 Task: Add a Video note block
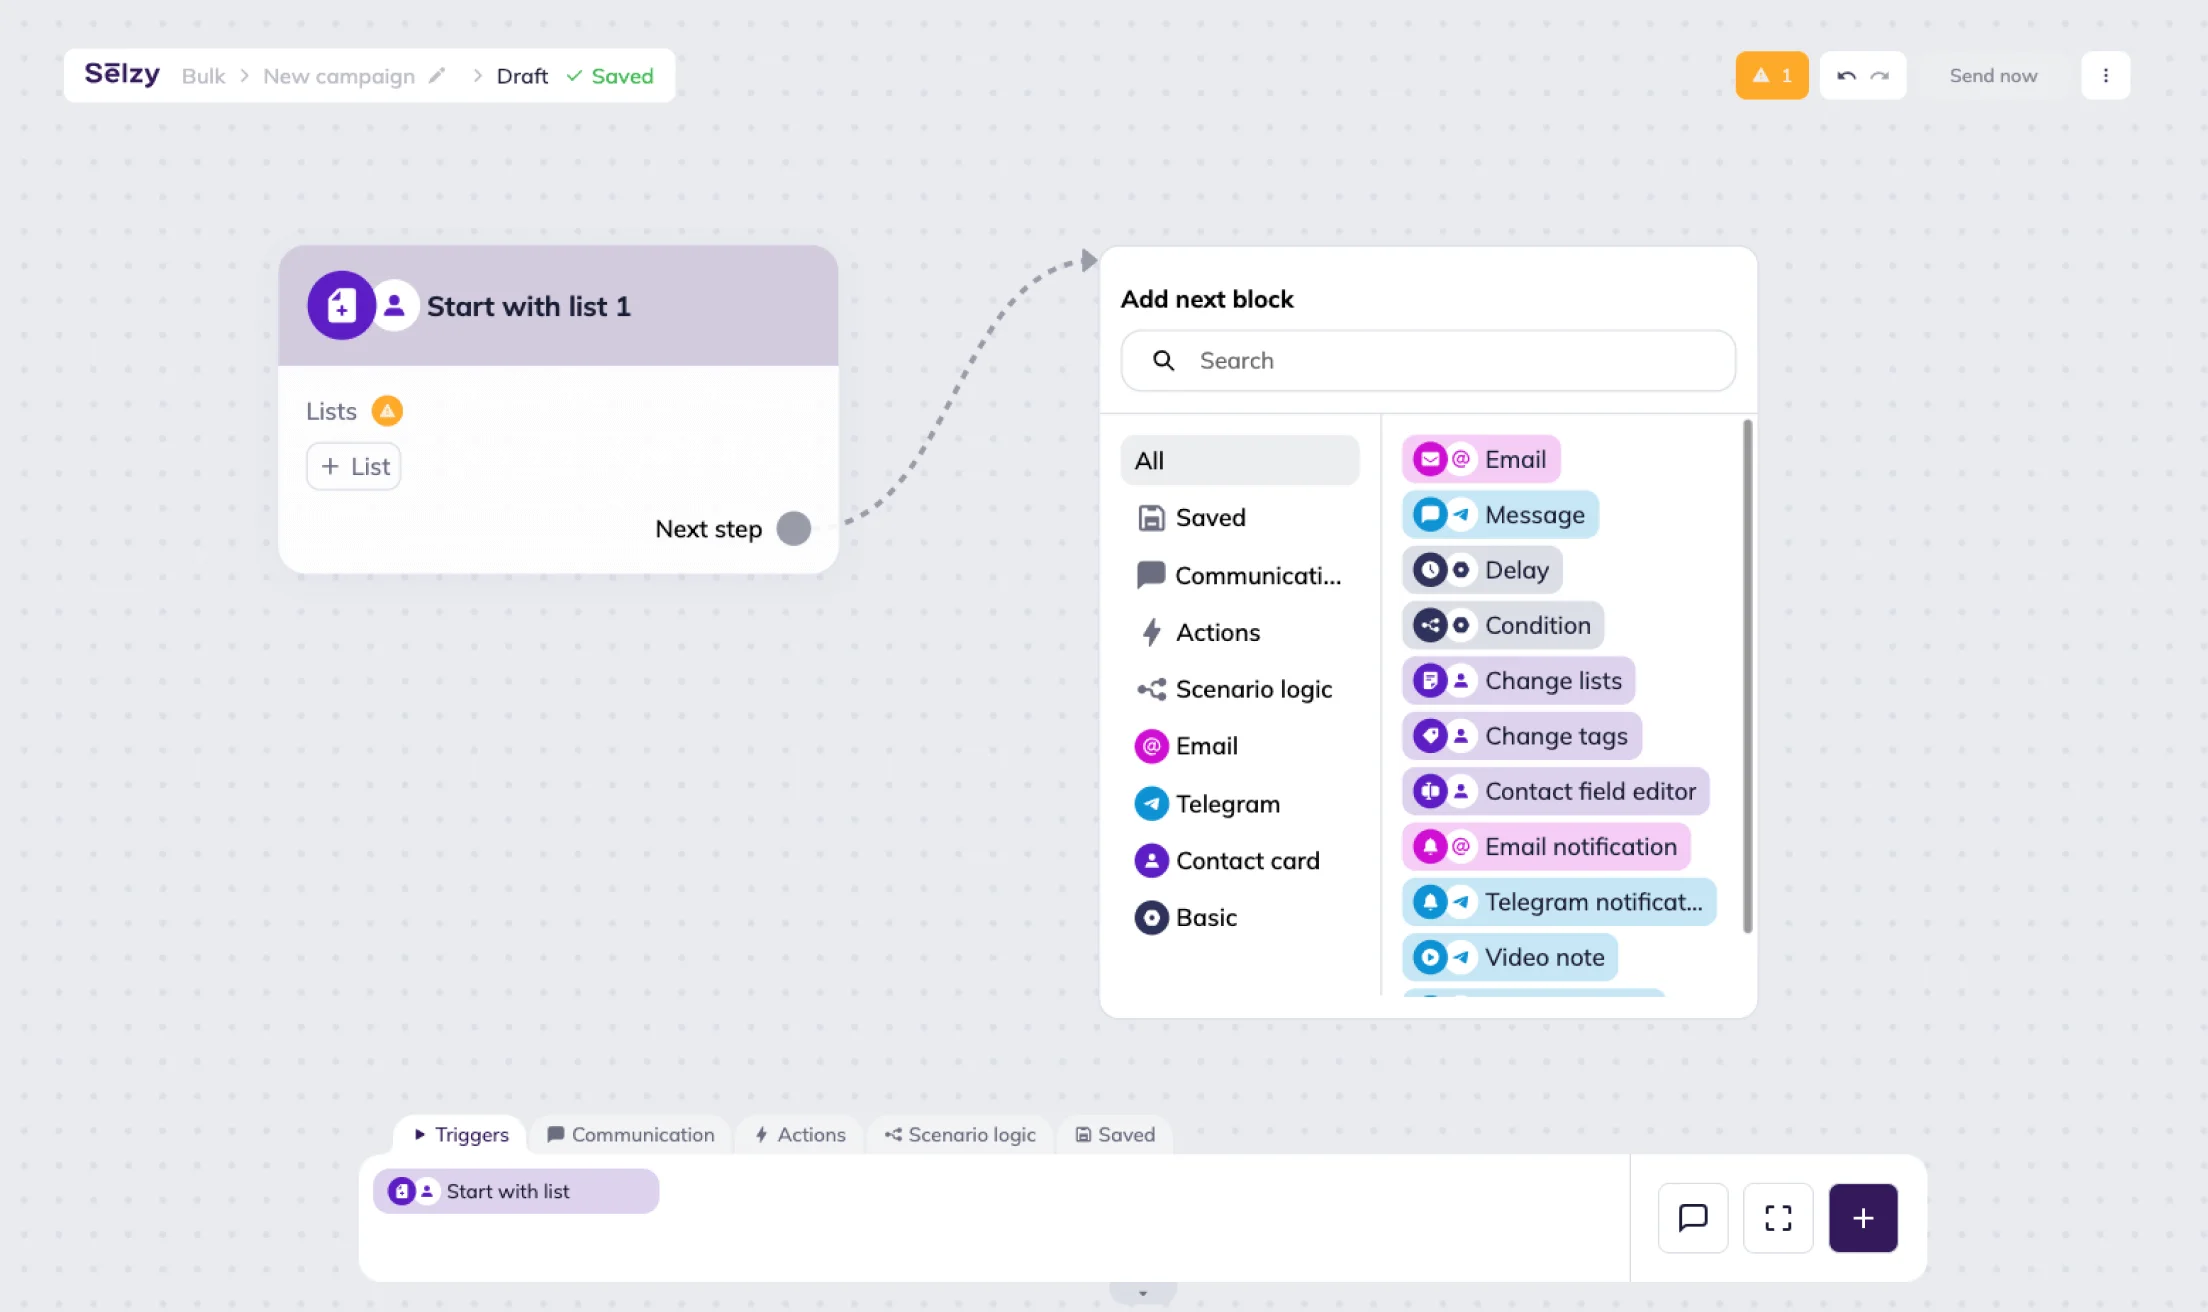(x=1510, y=957)
